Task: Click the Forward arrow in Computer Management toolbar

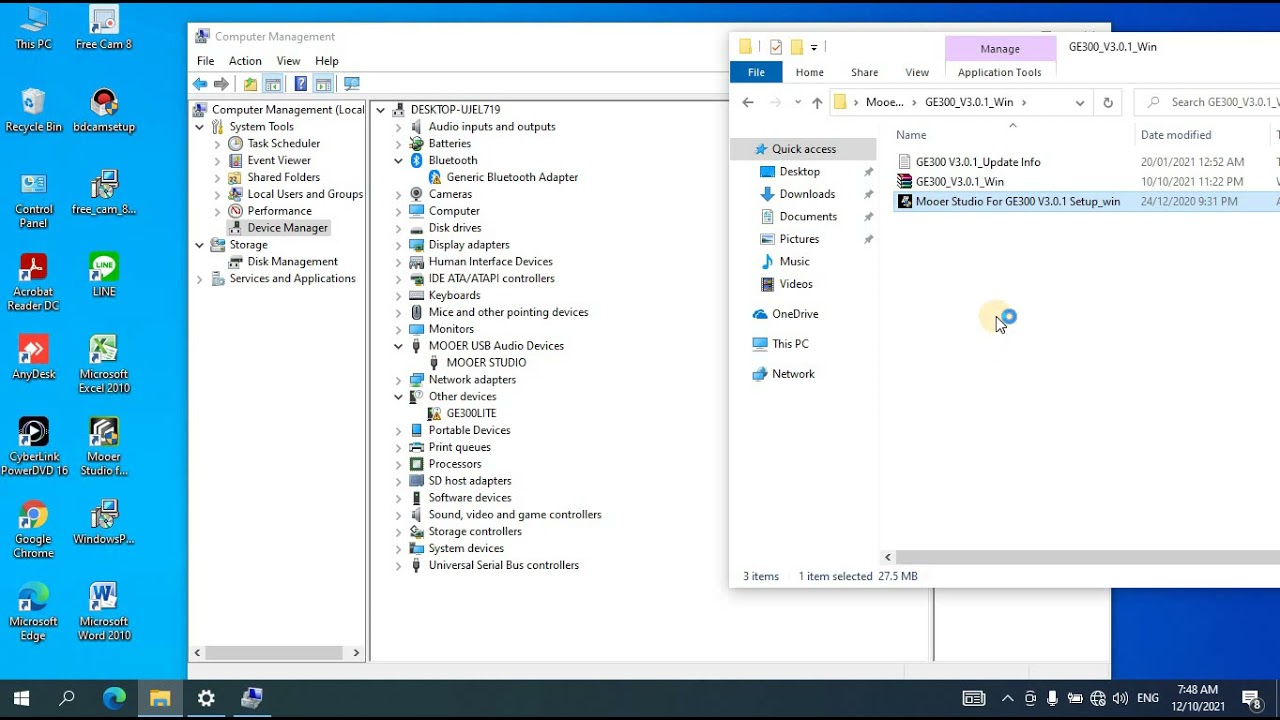Action: point(221,84)
